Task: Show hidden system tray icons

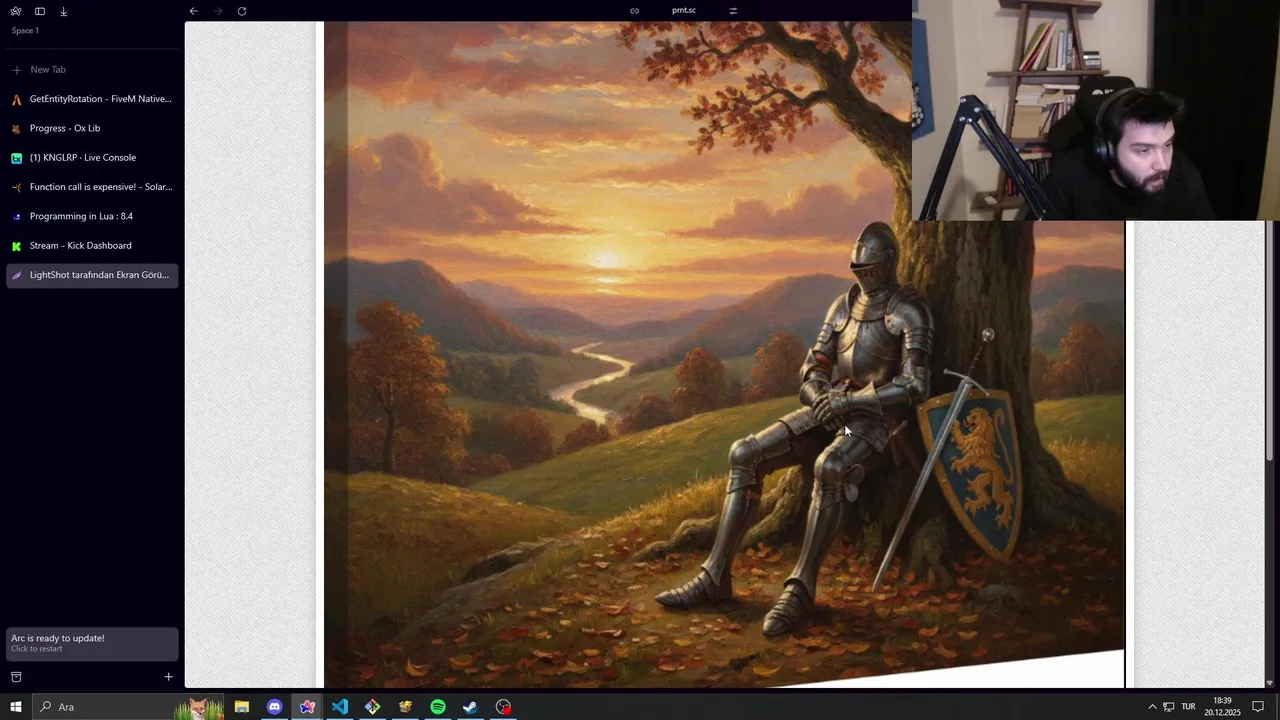Action: click(x=1152, y=707)
